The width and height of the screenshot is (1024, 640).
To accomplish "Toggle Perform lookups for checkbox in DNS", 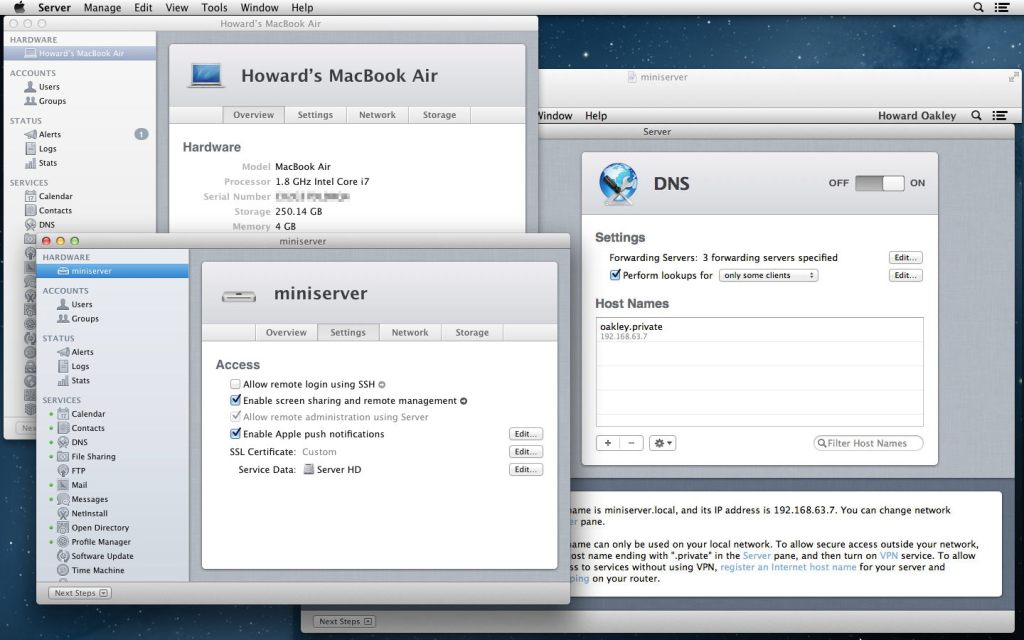I will coord(615,275).
